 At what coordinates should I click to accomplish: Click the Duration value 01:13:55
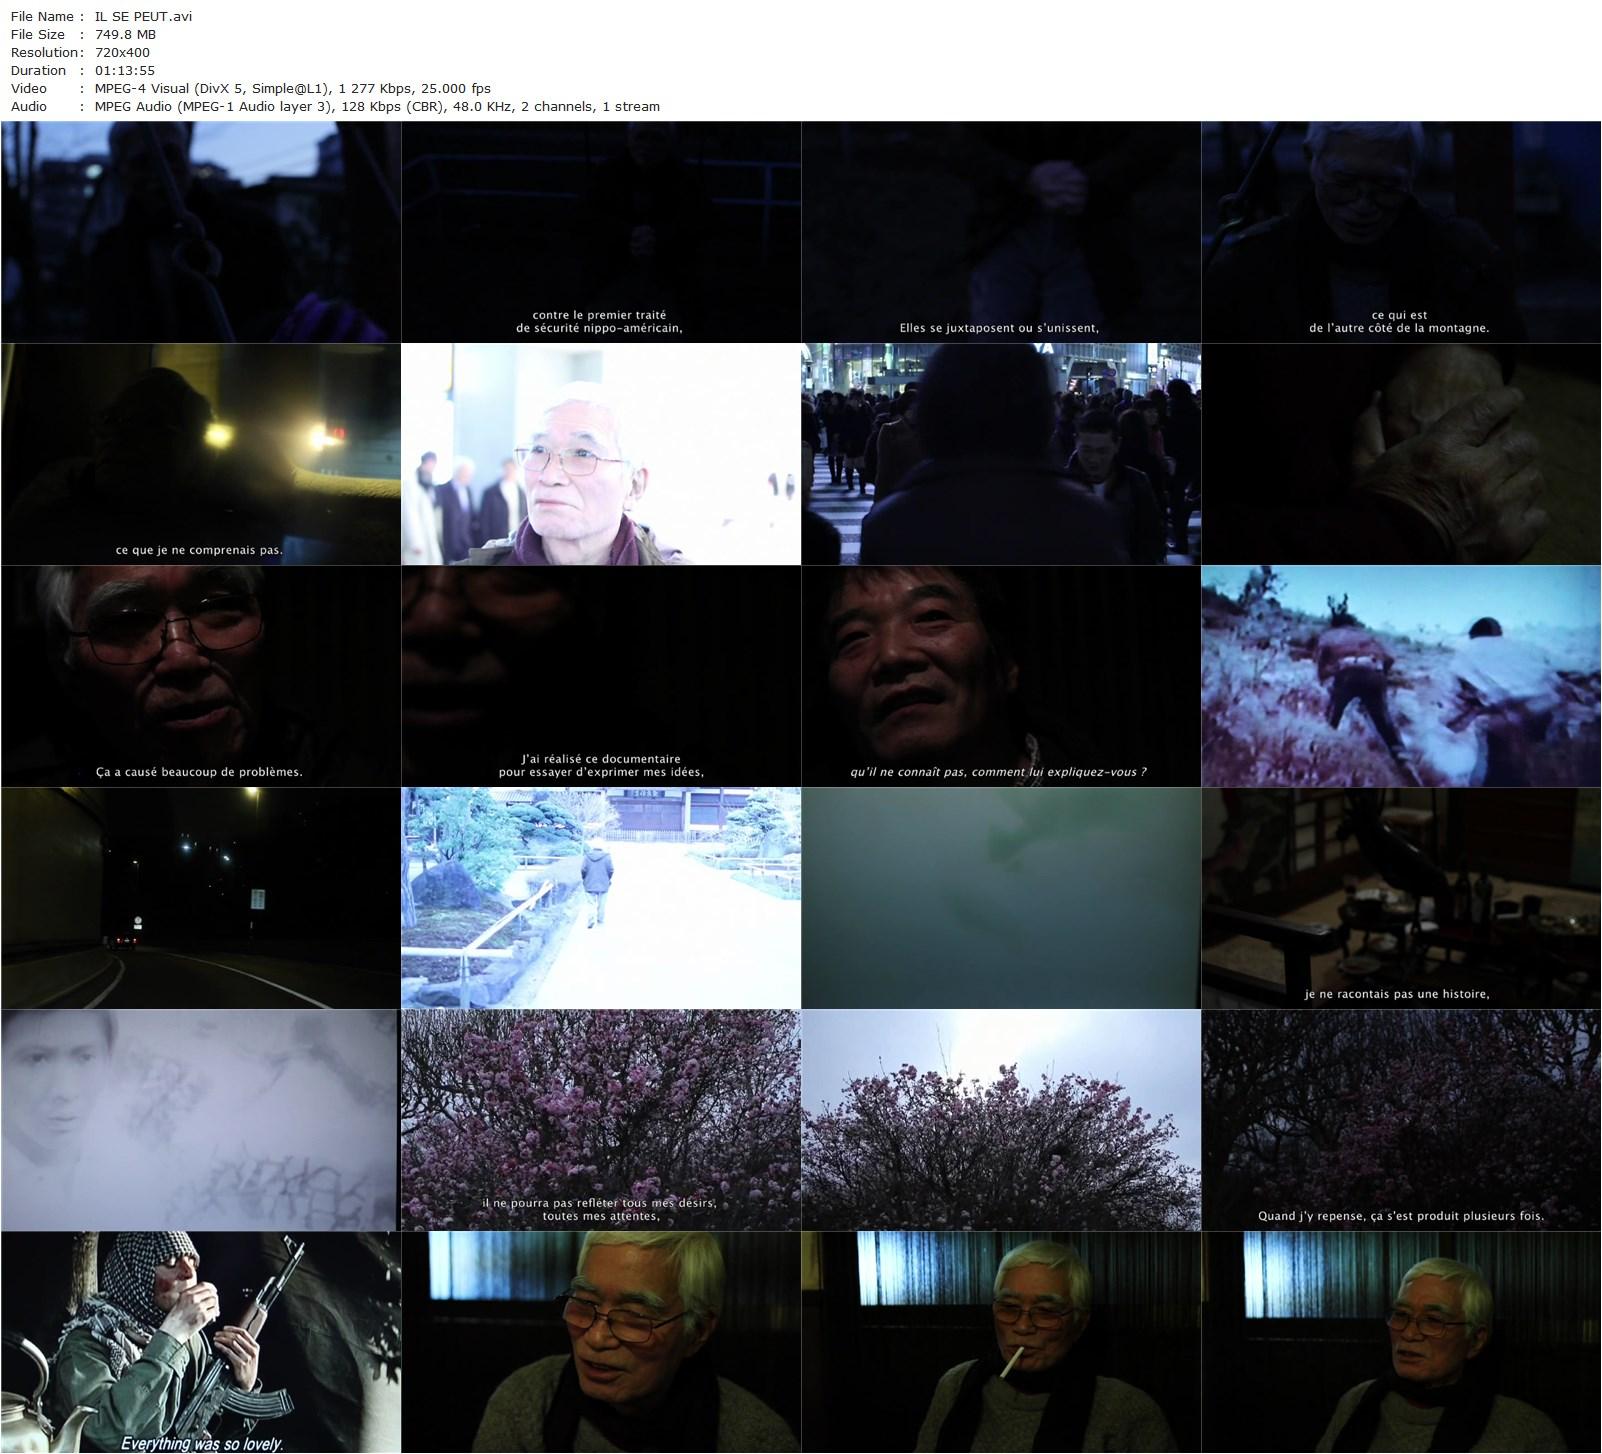pyautogui.click(x=125, y=70)
